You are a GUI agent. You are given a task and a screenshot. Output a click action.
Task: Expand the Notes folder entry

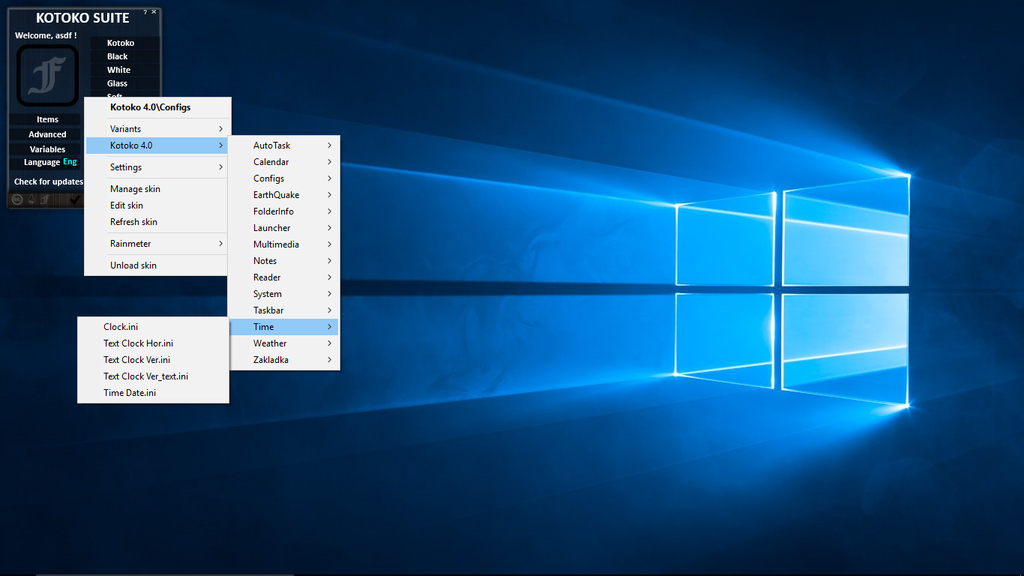click(x=284, y=261)
